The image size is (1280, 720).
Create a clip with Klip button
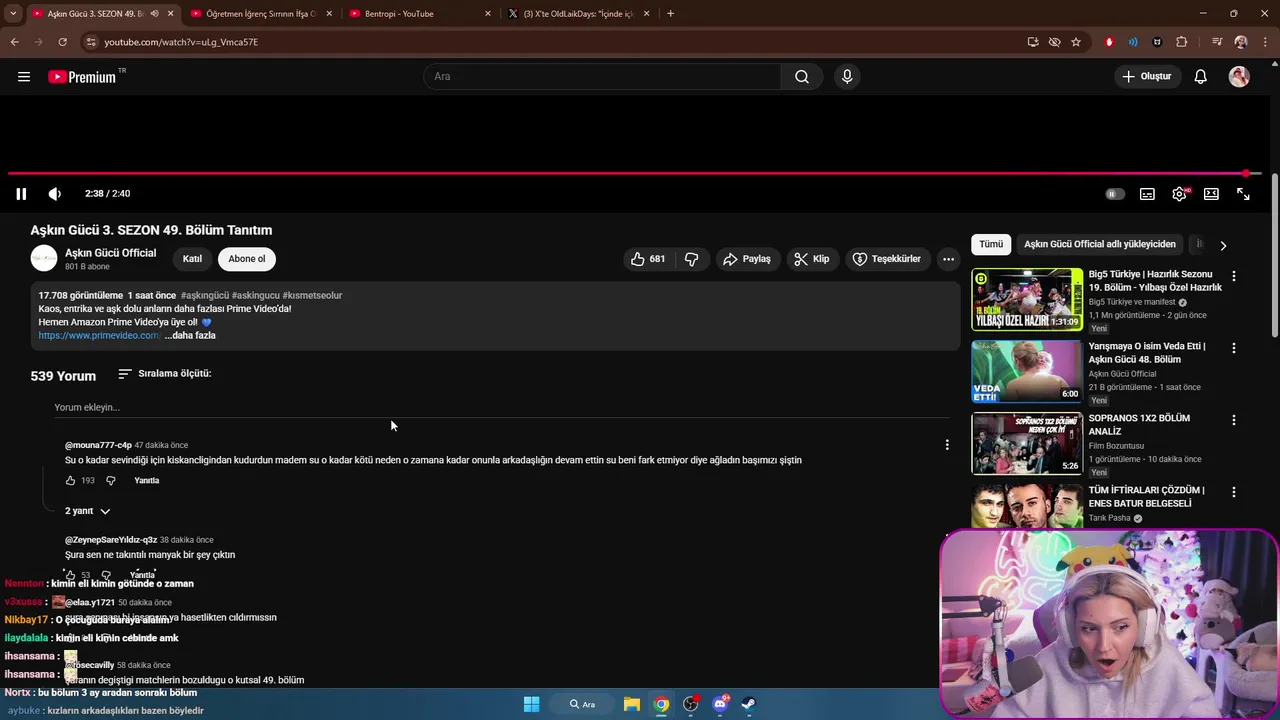pos(812,259)
